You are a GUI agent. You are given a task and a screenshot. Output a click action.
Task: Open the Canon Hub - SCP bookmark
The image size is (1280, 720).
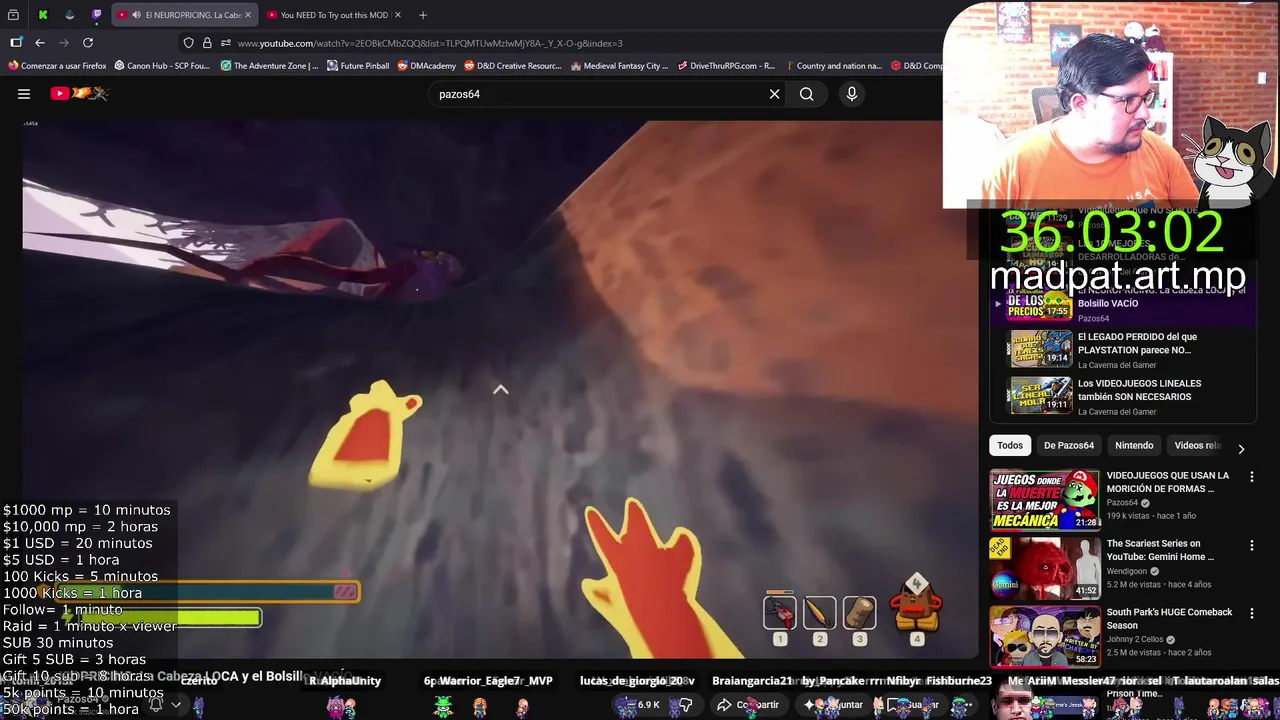point(162,66)
